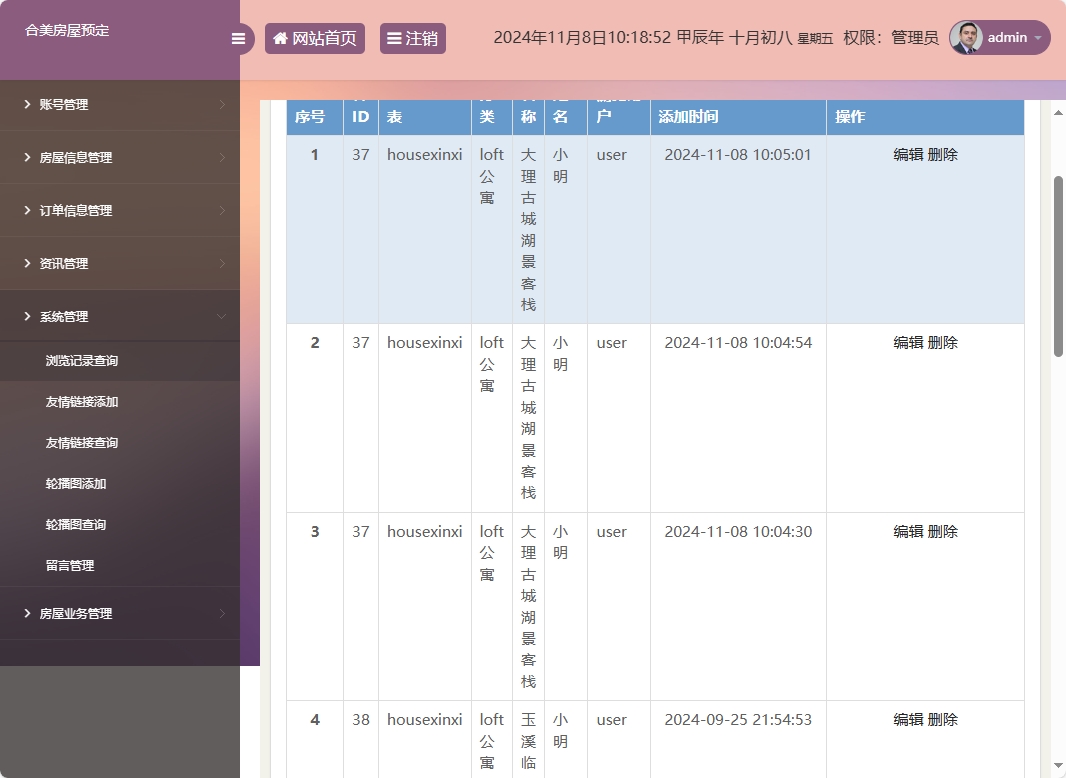
Task: Expand 订单信息管理 menu
Action: pyautogui.click(x=120, y=210)
